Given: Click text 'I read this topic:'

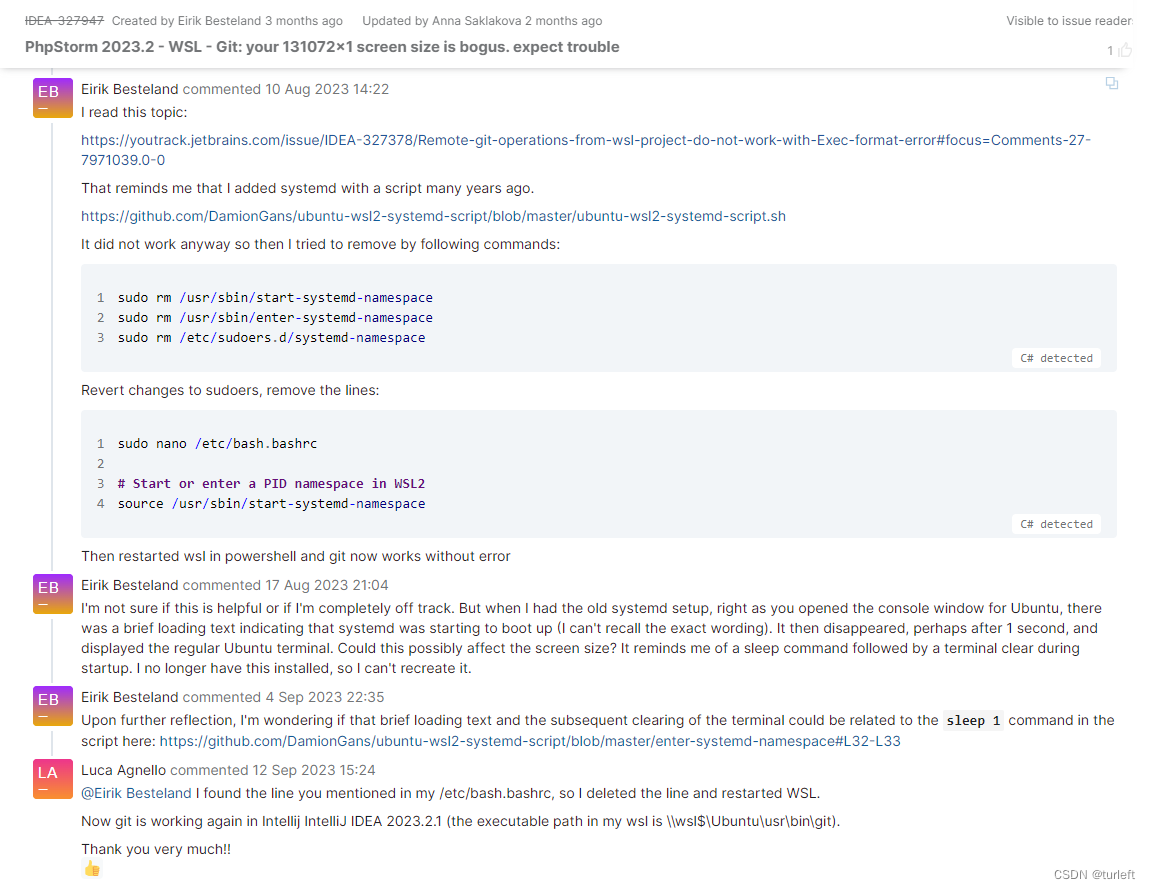Looking at the screenshot, I should [134, 112].
